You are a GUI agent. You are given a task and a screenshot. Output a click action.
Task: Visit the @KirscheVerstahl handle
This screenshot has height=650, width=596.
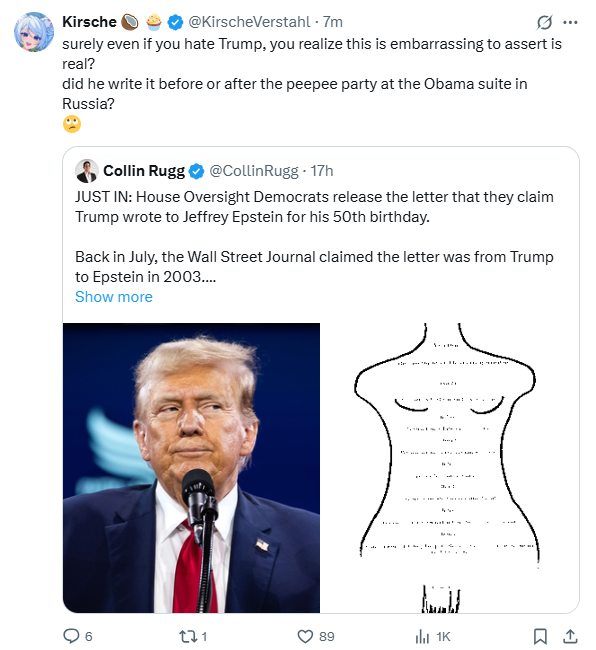(249, 22)
